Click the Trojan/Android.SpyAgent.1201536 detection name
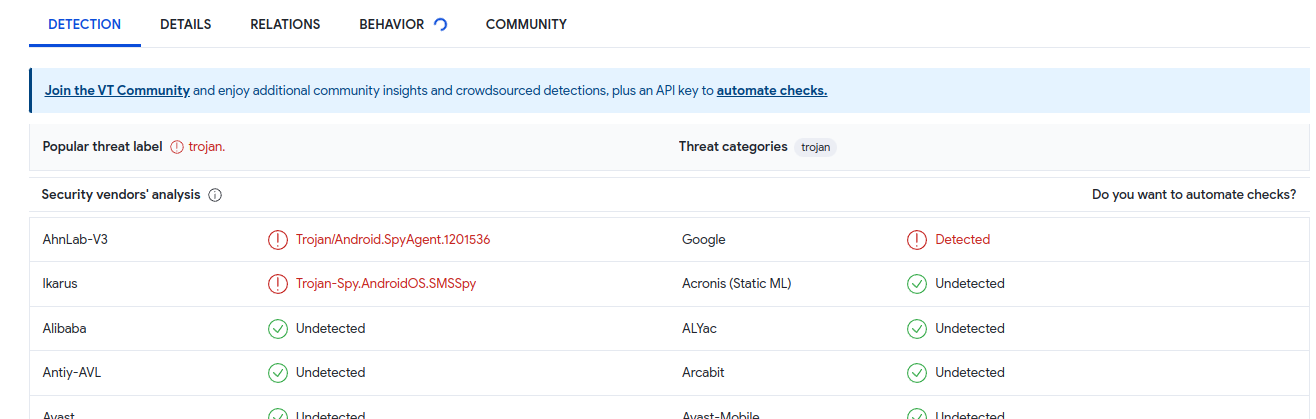This screenshot has width=1316, height=419. click(393, 240)
